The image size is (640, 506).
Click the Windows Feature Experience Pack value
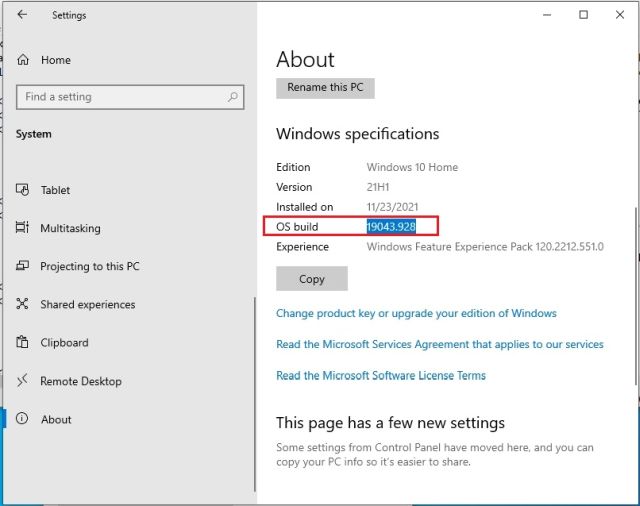click(485, 247)
